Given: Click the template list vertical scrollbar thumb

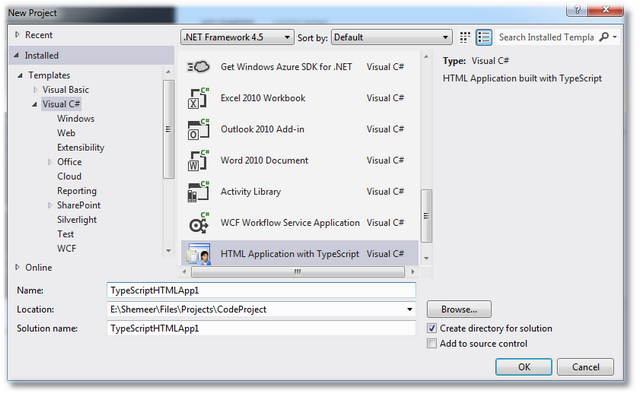Looking at the screenshot, I should [x=426, y=216].
